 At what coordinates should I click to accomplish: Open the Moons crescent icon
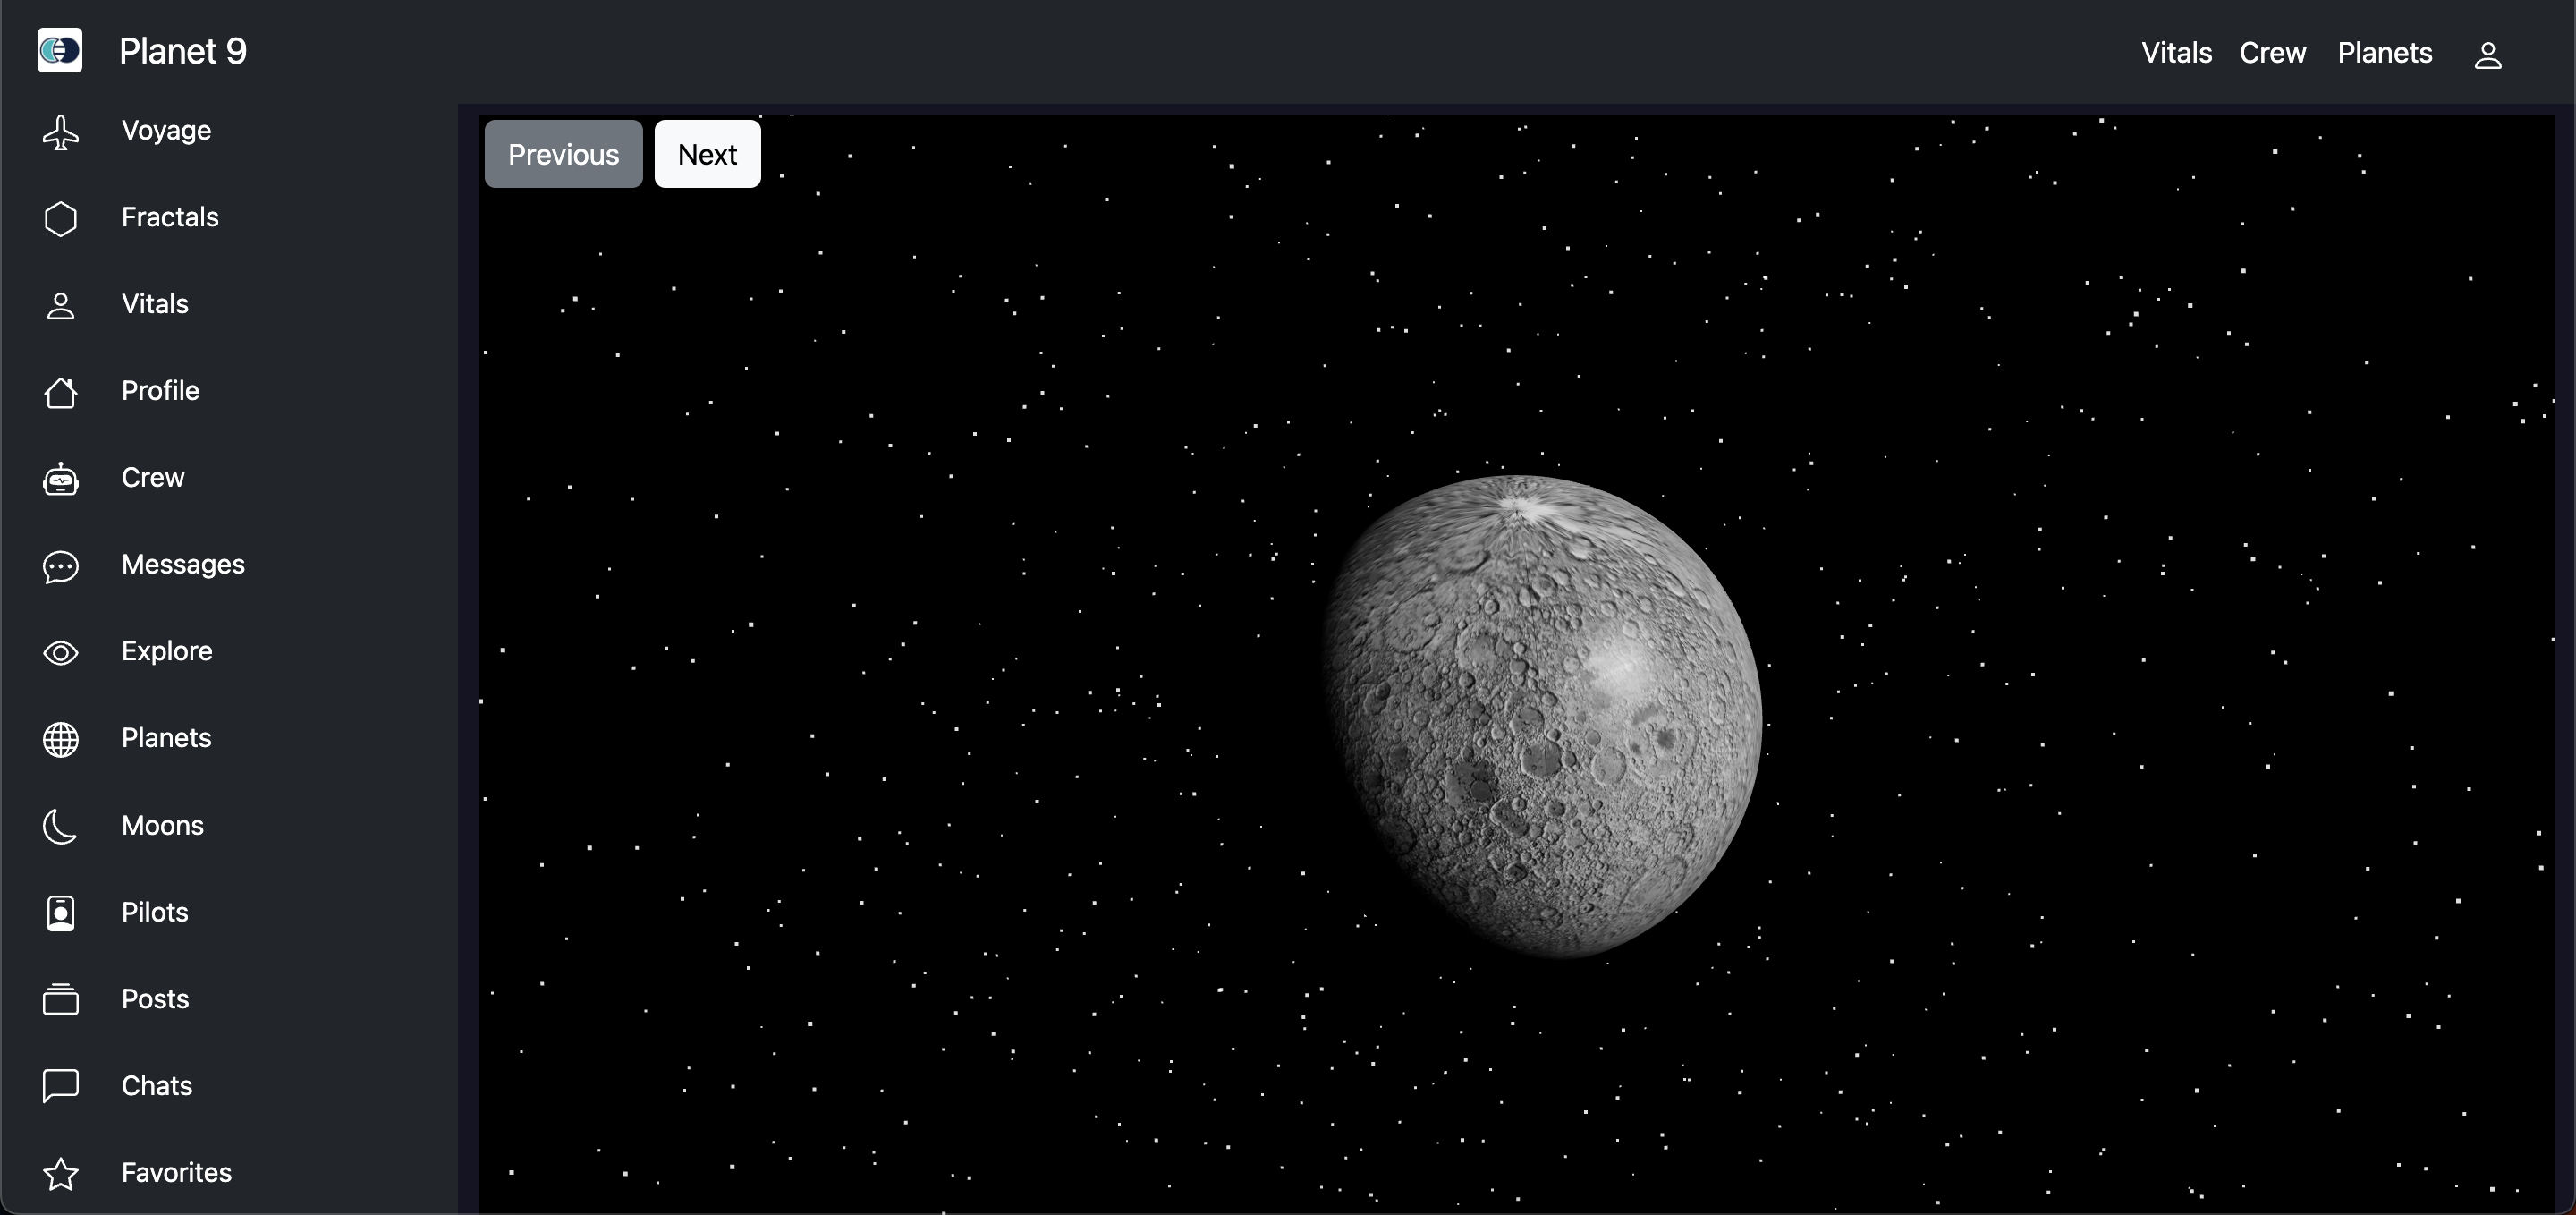(x=61, y=826)
